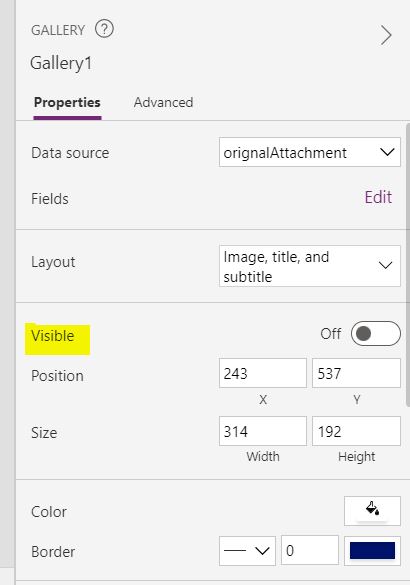
Task: Pick the dark blue Border color swatch
Action: pyautogui.click(x=372, y=551)
